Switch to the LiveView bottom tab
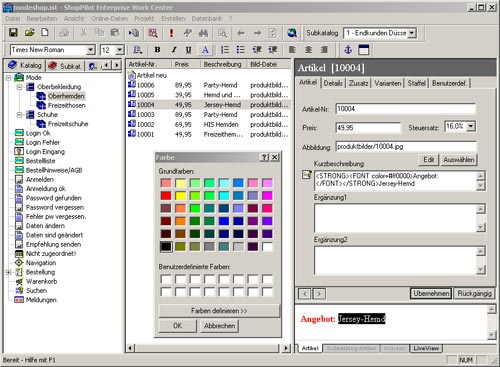Screen dimensions: 500x367 426,348
